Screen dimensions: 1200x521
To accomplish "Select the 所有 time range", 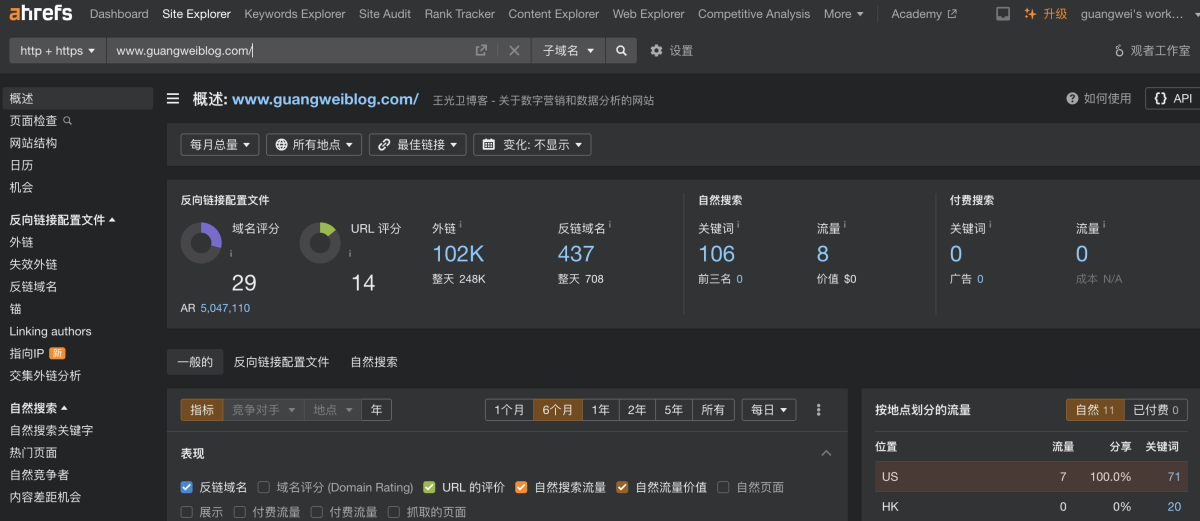I will 713,410.
